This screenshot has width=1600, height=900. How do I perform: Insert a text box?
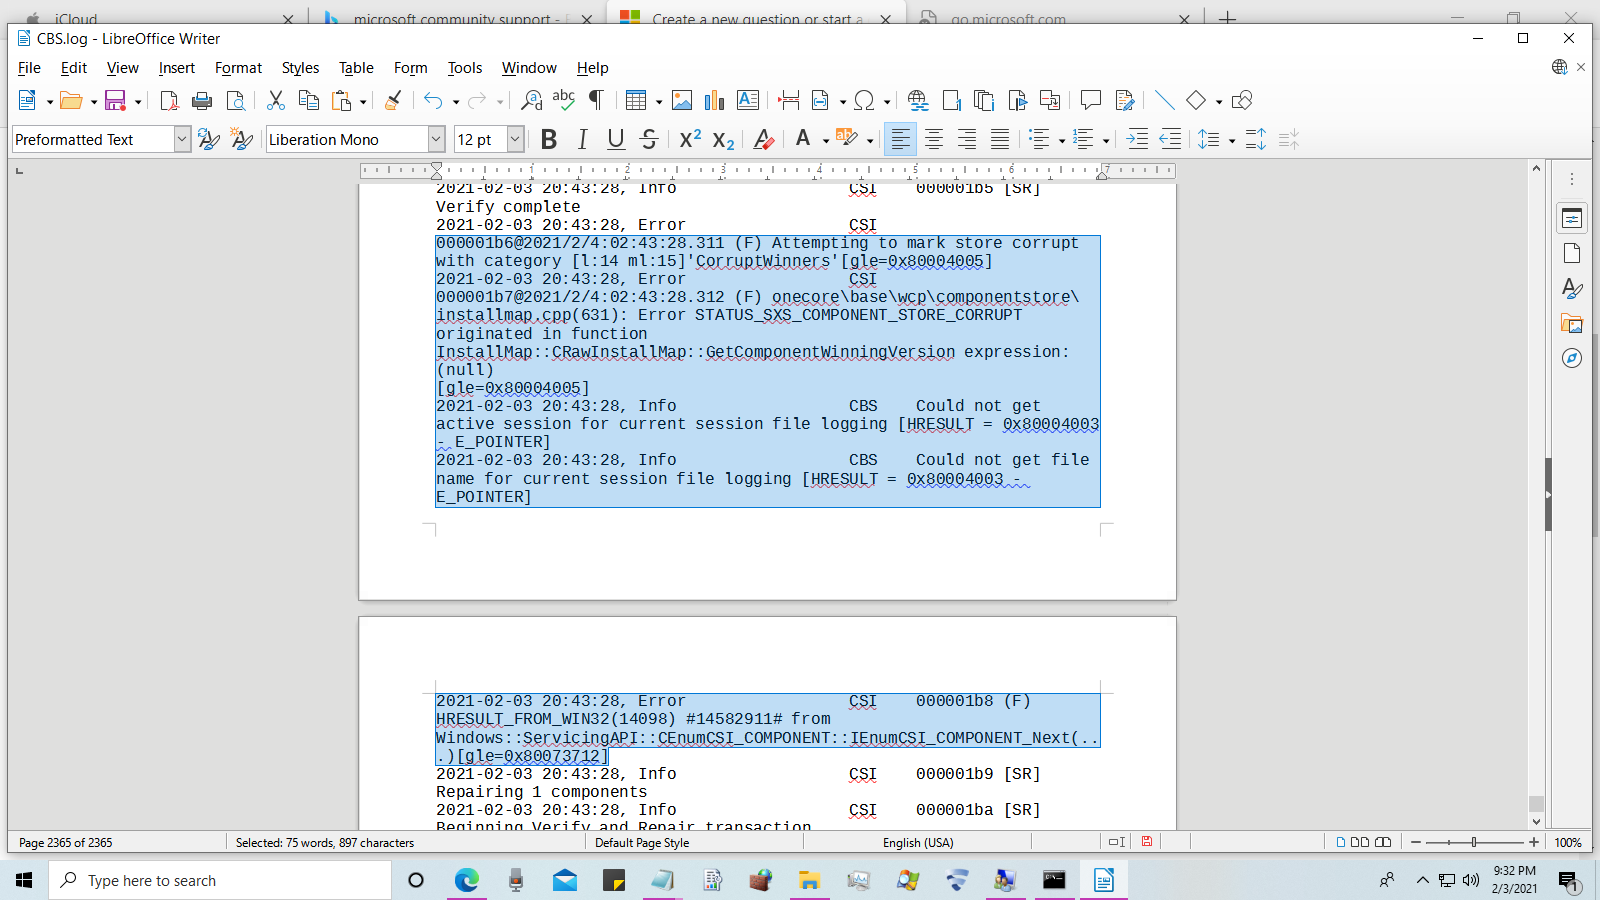click(x=747, y=100)
